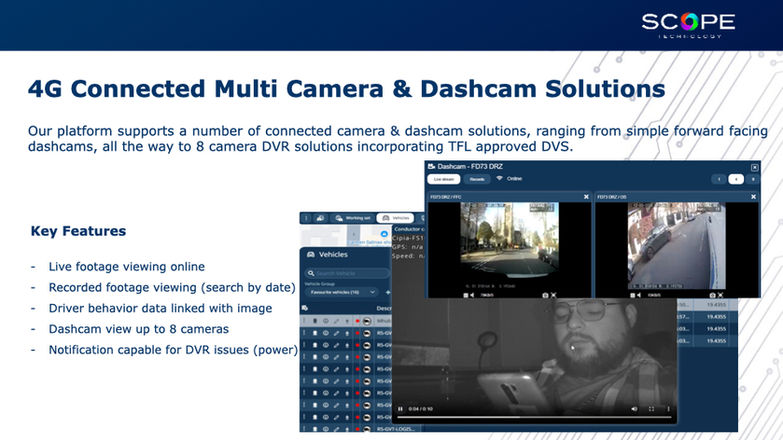Open the three-dot menu in the top bar
The height and width of the screenshot is (440, 783).
[306, 218]
